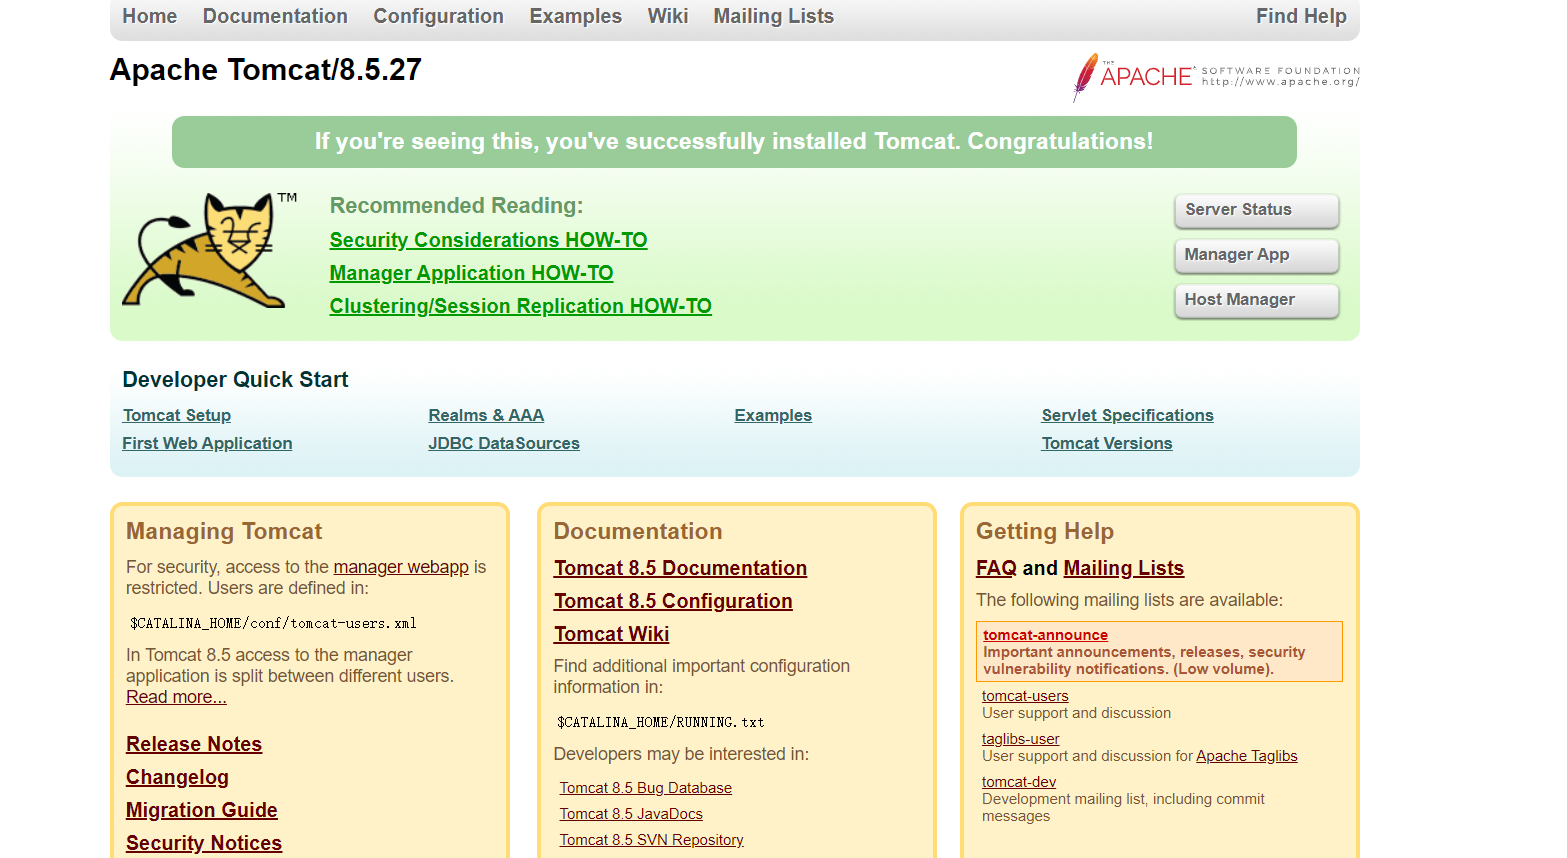1567x858 pixels.
Task: Open the FAQ link in Getting Help
Action: [x=996, y=568]
